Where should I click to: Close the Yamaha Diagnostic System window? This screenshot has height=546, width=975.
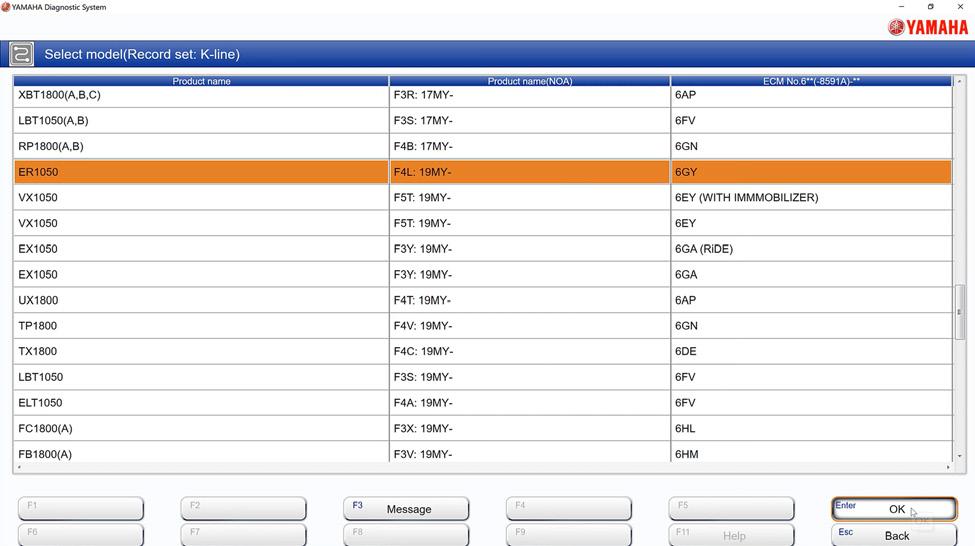pos(960,7)
